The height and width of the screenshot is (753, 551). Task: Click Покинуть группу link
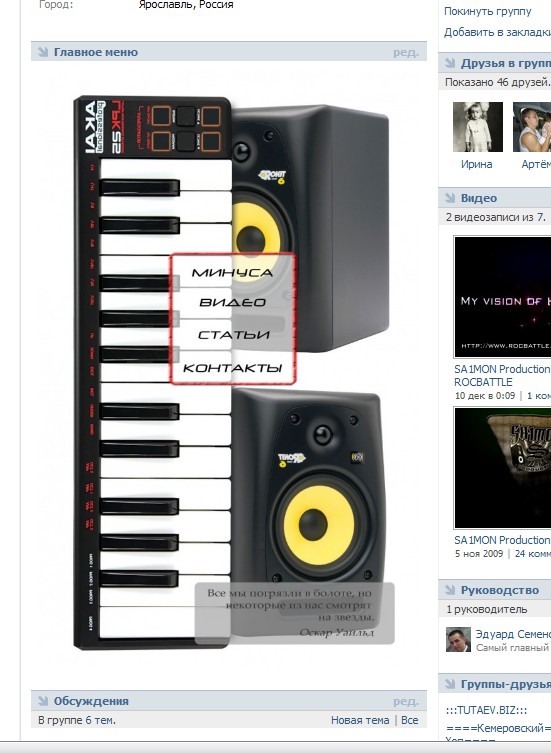coord(488,11)
